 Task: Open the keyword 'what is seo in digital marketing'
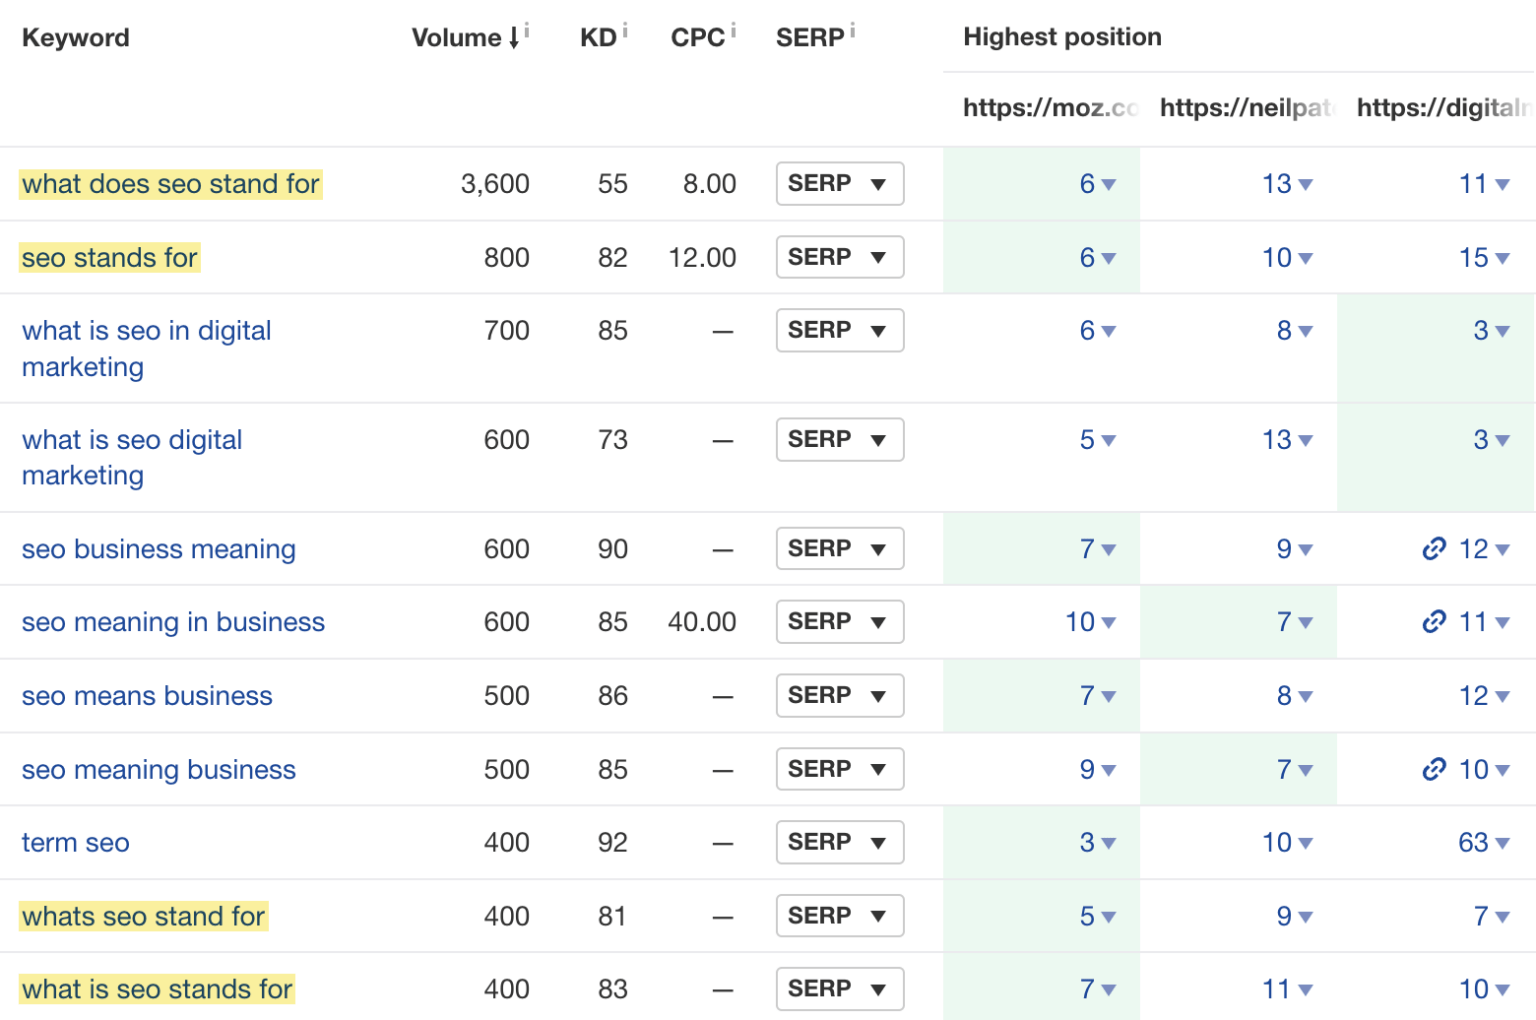click(146, 348)
